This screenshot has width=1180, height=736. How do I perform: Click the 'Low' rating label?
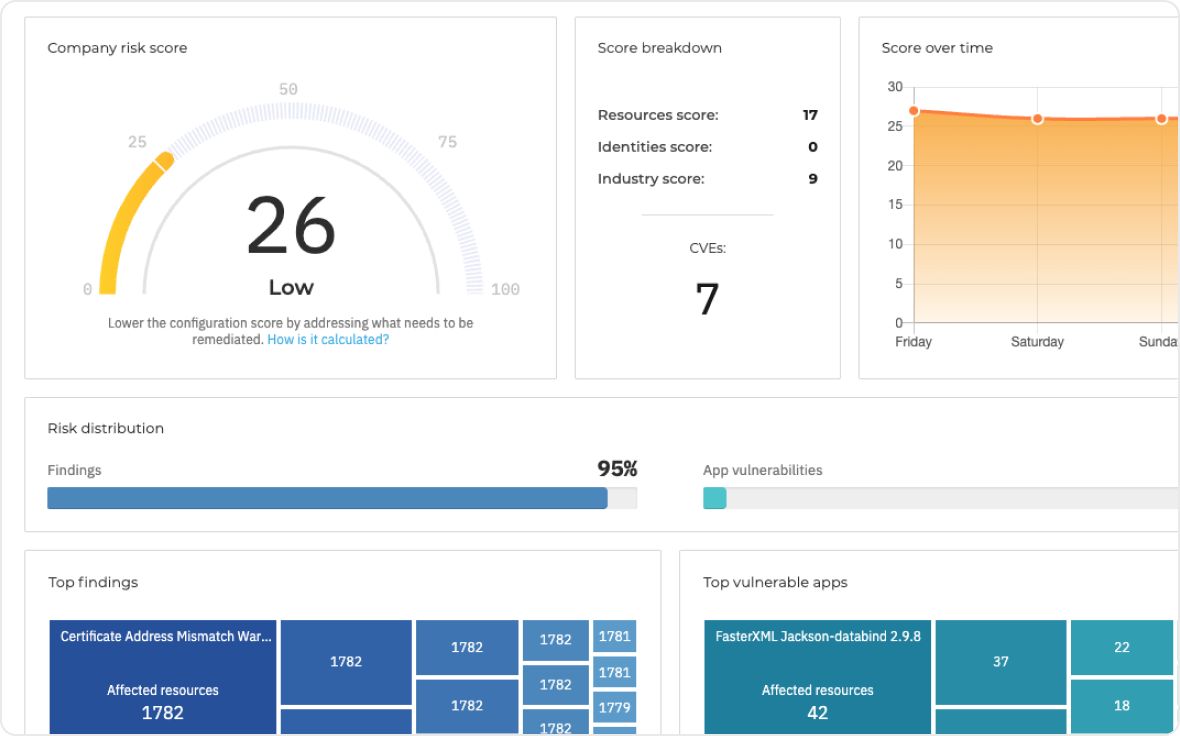289,287
